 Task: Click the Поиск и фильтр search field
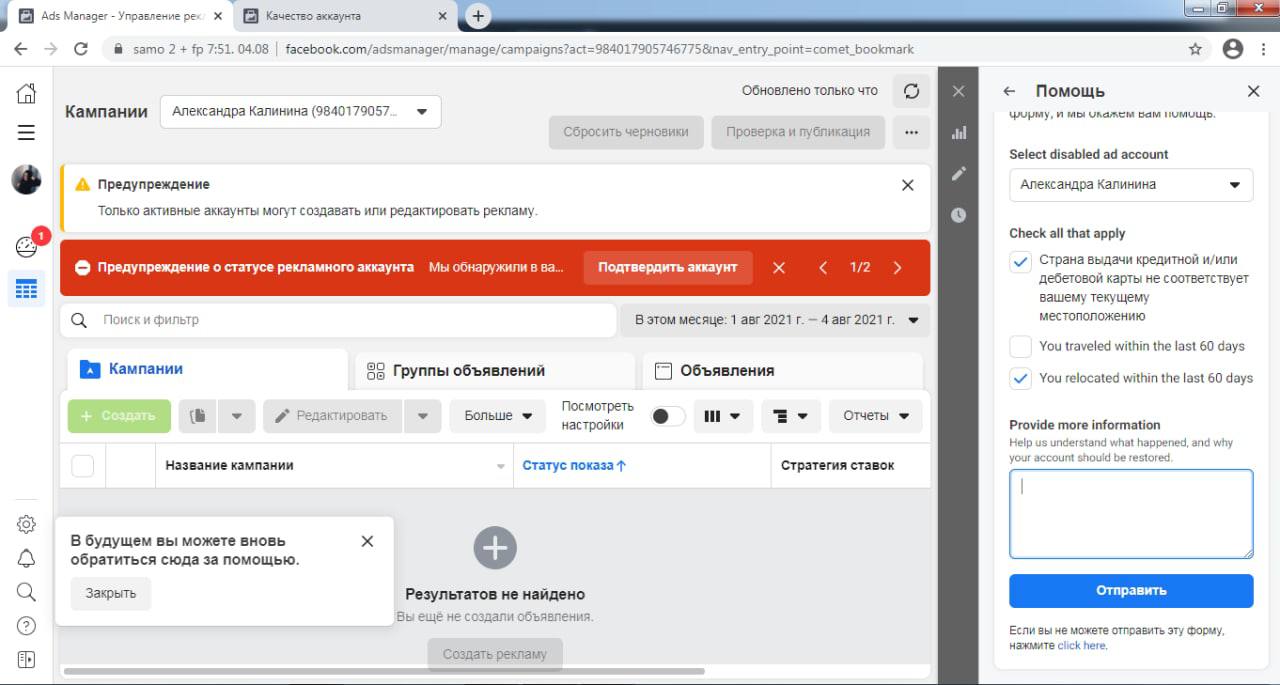tap(338, 320)
